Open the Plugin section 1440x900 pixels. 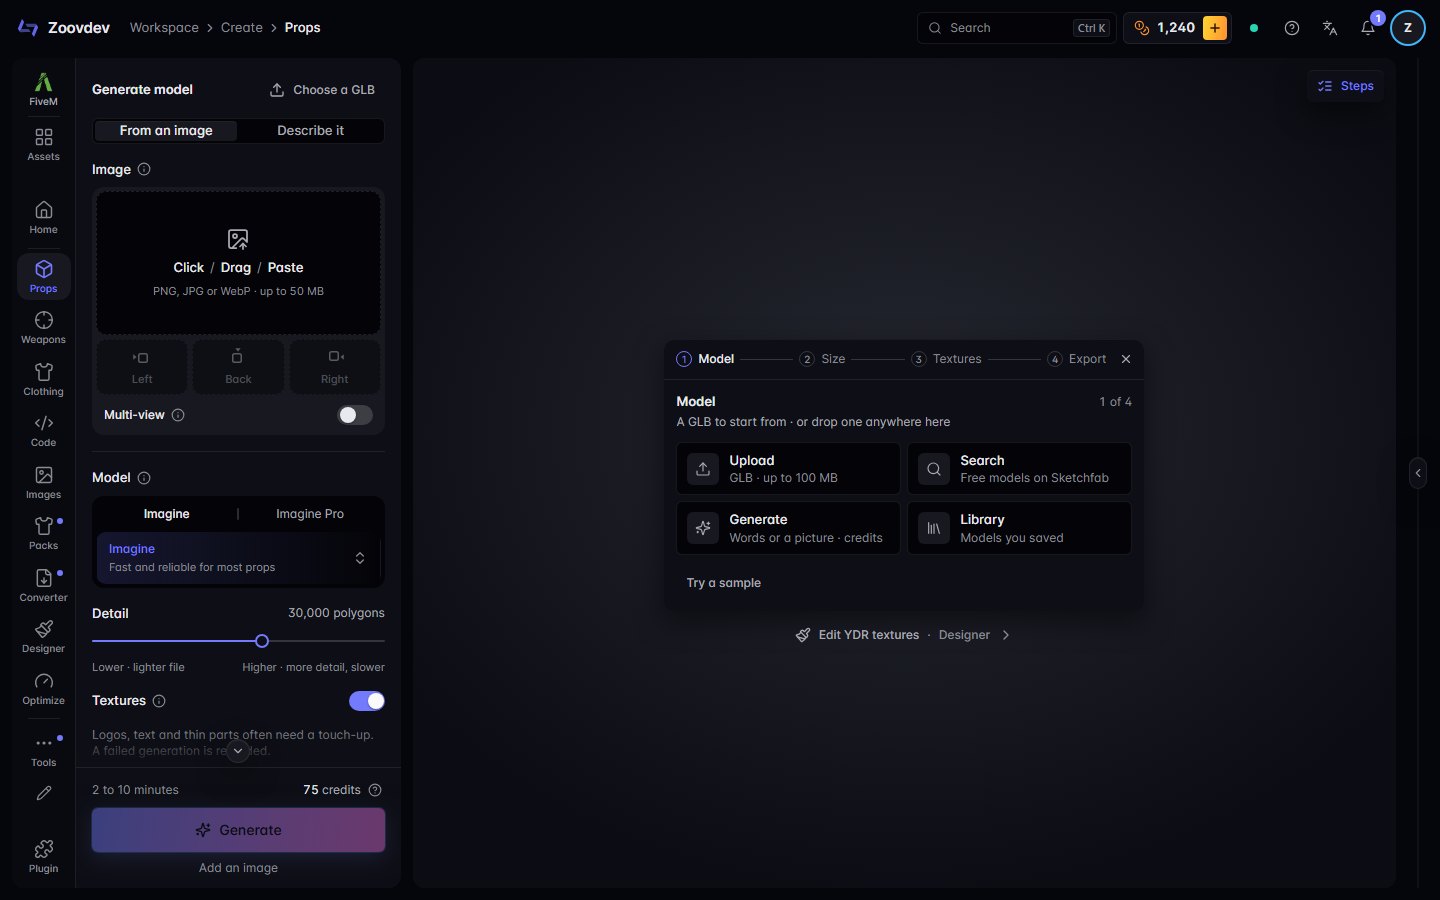click(x=43, y=856)
